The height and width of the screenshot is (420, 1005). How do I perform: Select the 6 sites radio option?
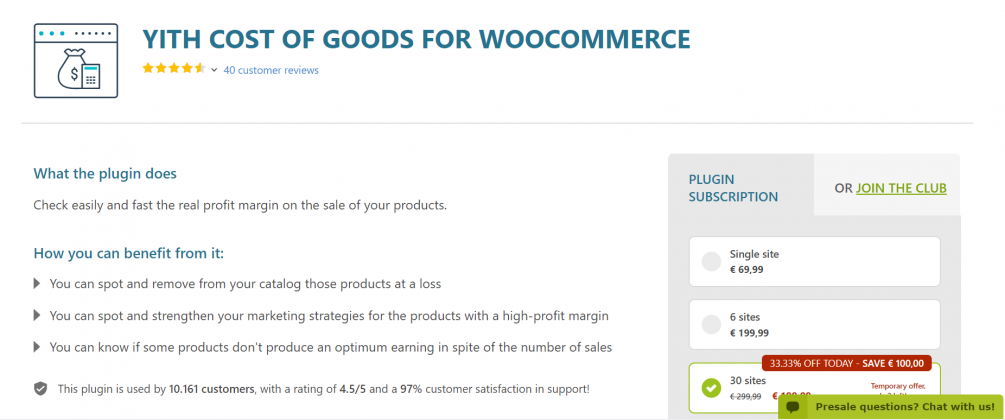click(x=711, y=324)
